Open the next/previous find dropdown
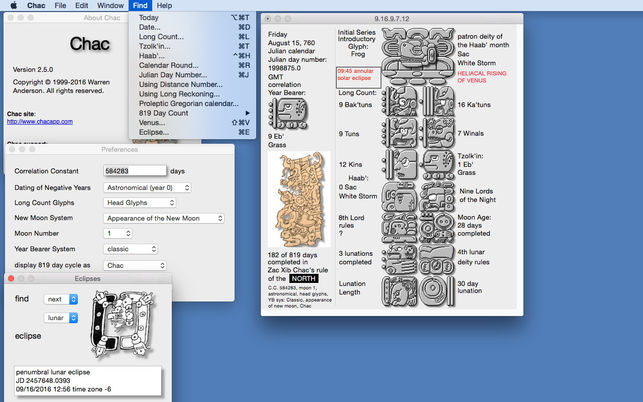This screenshot has height=402, width=643. tap(61, 299)
